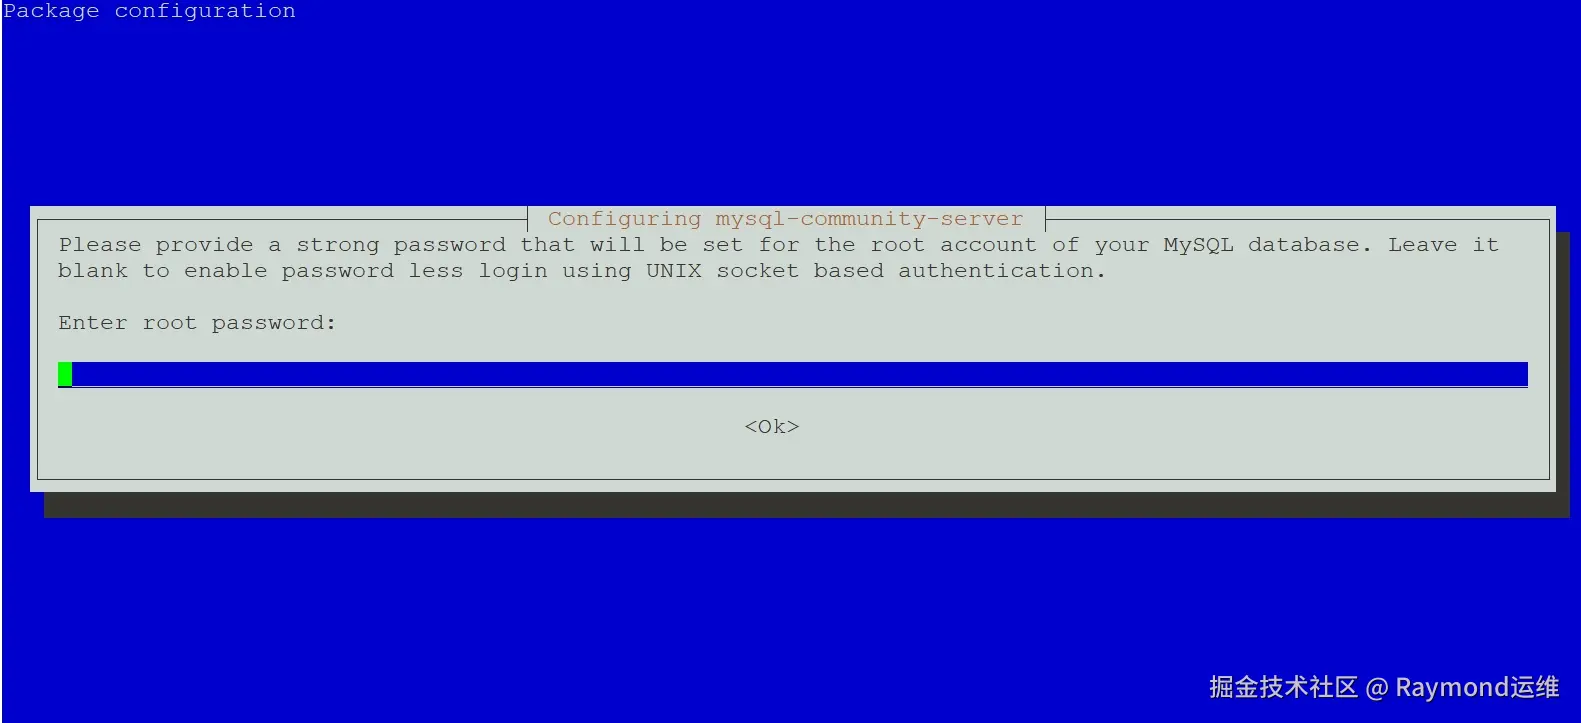The width and height of the screenshot is (1581, 723).
Task: Click the word 'authentication.' in the description
Action: (x=1001, y=271)
